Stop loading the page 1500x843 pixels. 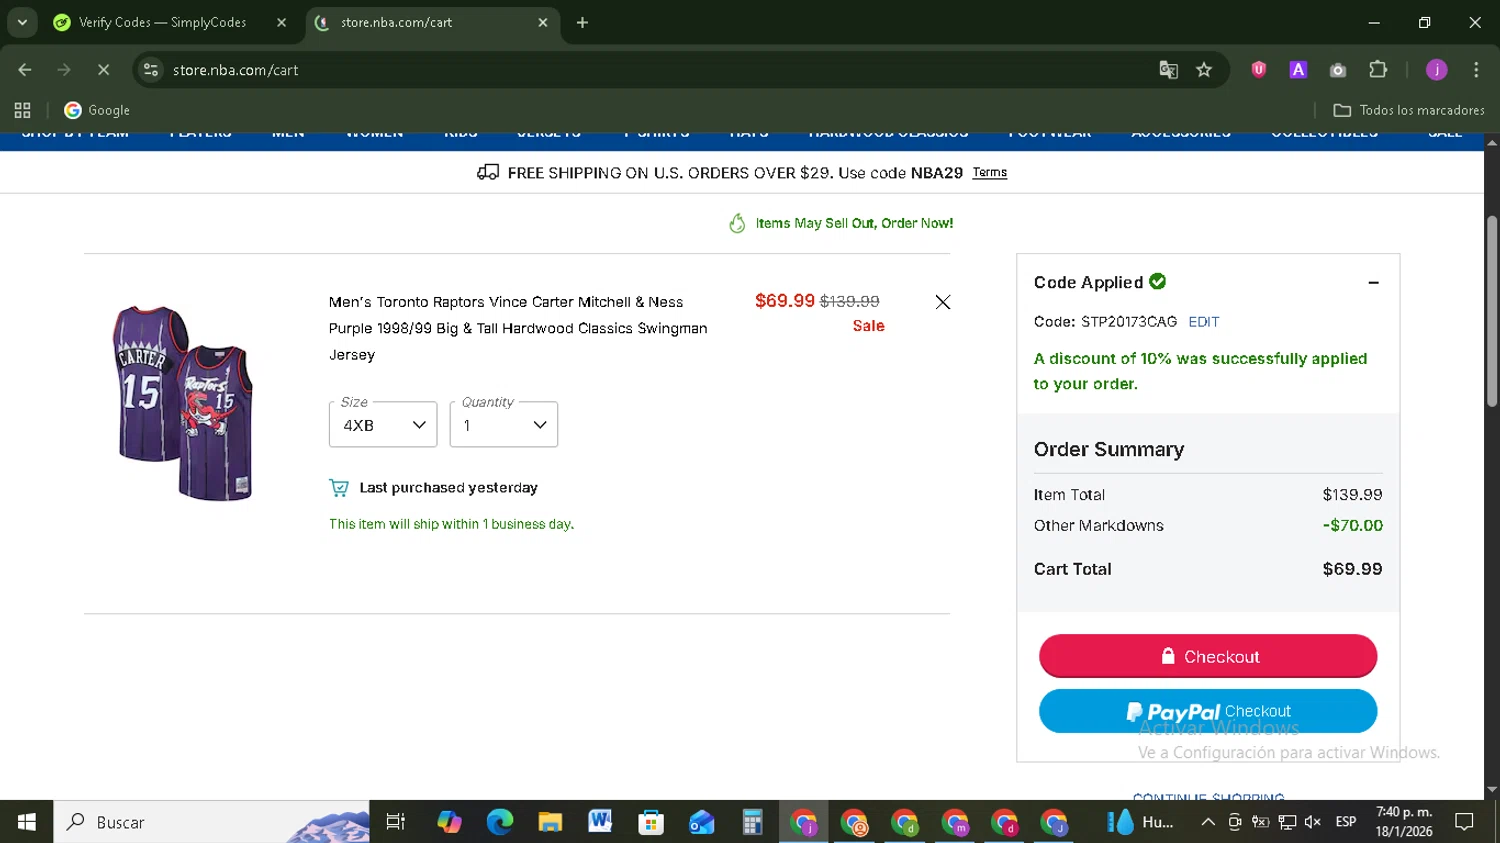coord(103,70)
